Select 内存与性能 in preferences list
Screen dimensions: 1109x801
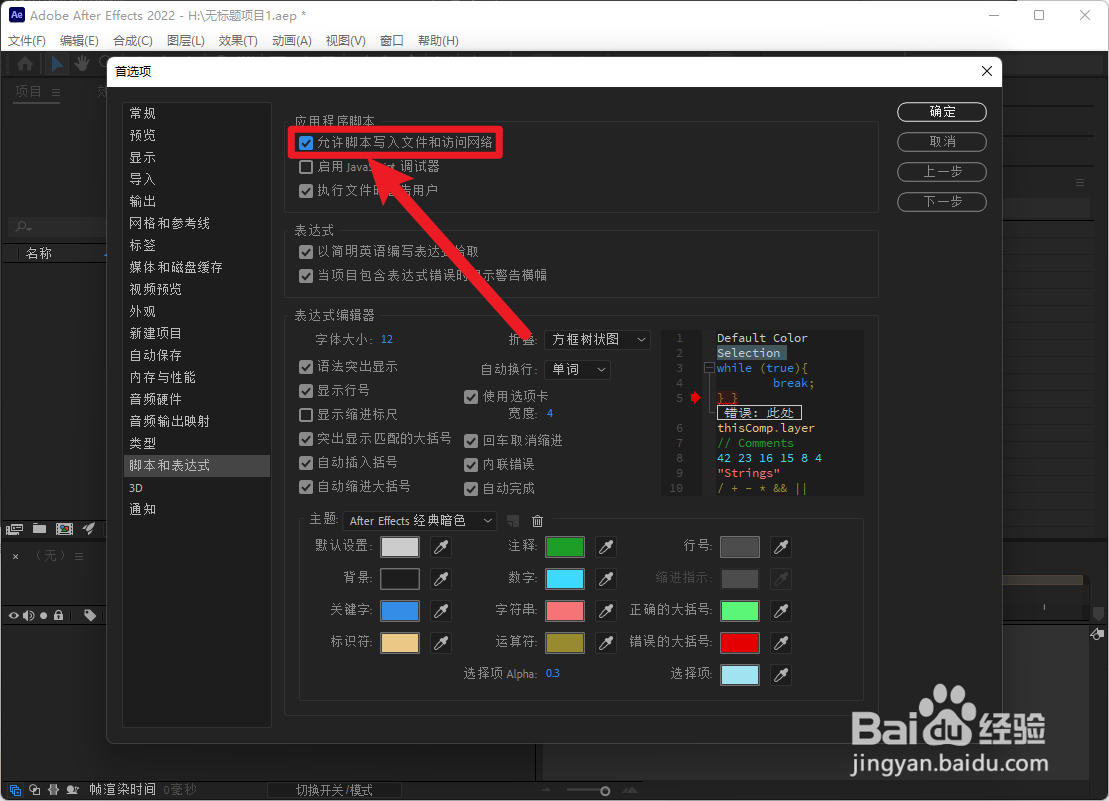[197, 378]
